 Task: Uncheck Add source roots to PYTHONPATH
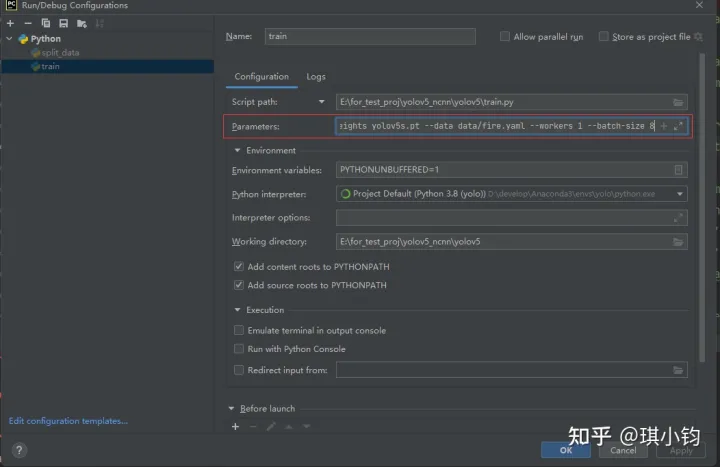coord(239,285)
